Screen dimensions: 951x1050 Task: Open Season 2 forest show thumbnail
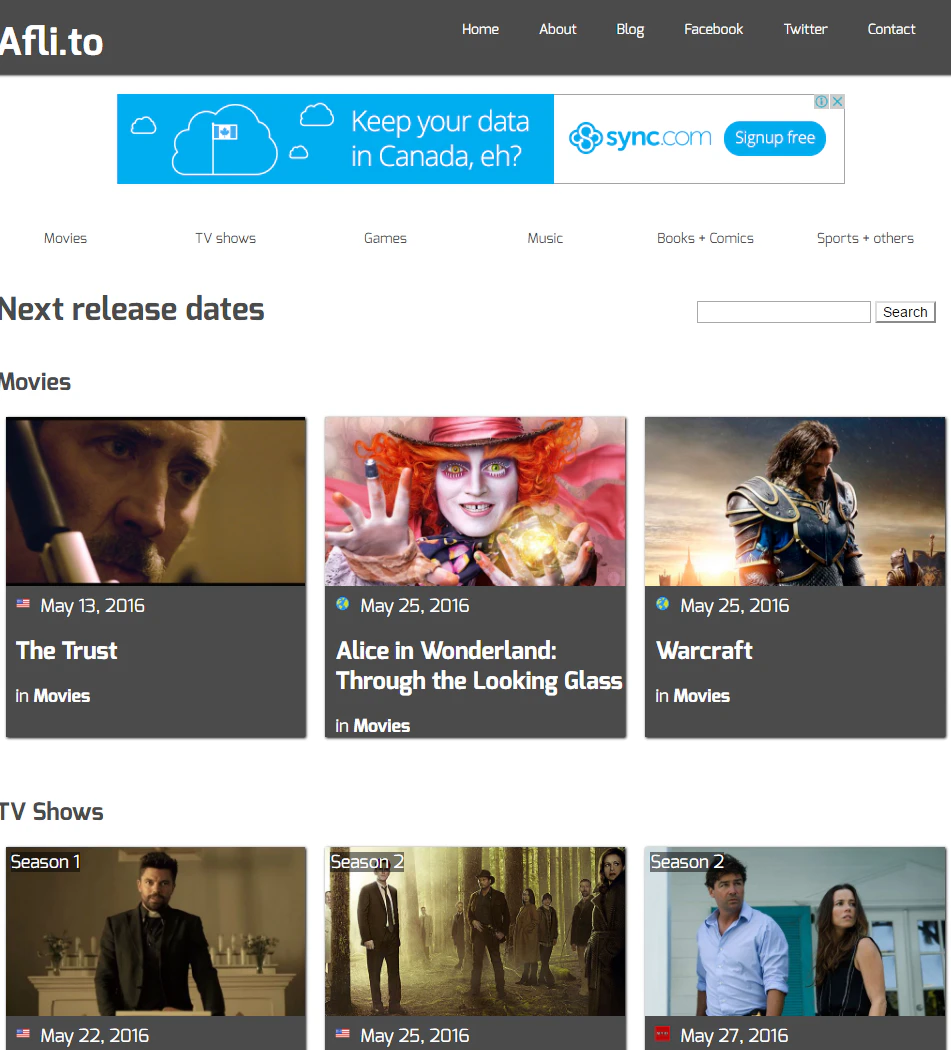[x=476, y=931]
